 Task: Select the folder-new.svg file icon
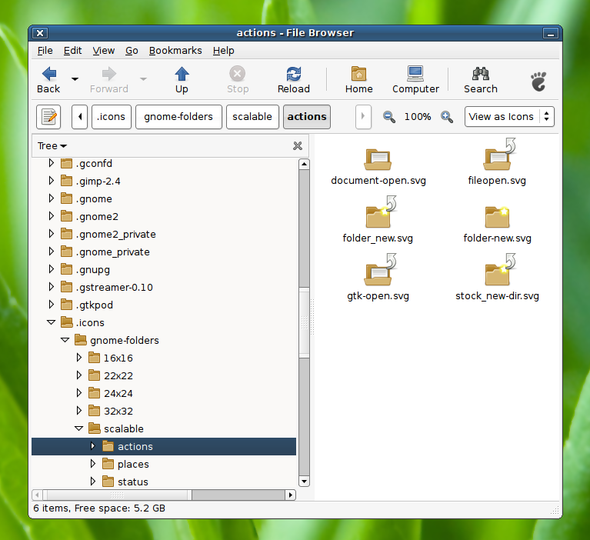click(497, 217)
